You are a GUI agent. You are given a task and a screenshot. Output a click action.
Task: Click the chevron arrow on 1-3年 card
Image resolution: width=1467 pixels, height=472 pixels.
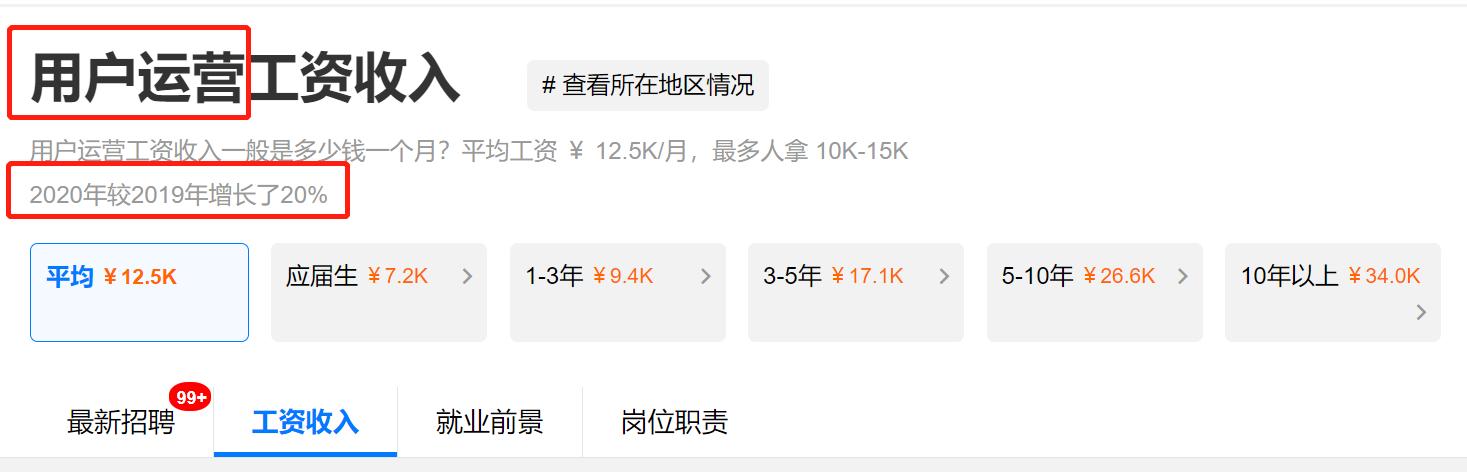pos(705,277)
